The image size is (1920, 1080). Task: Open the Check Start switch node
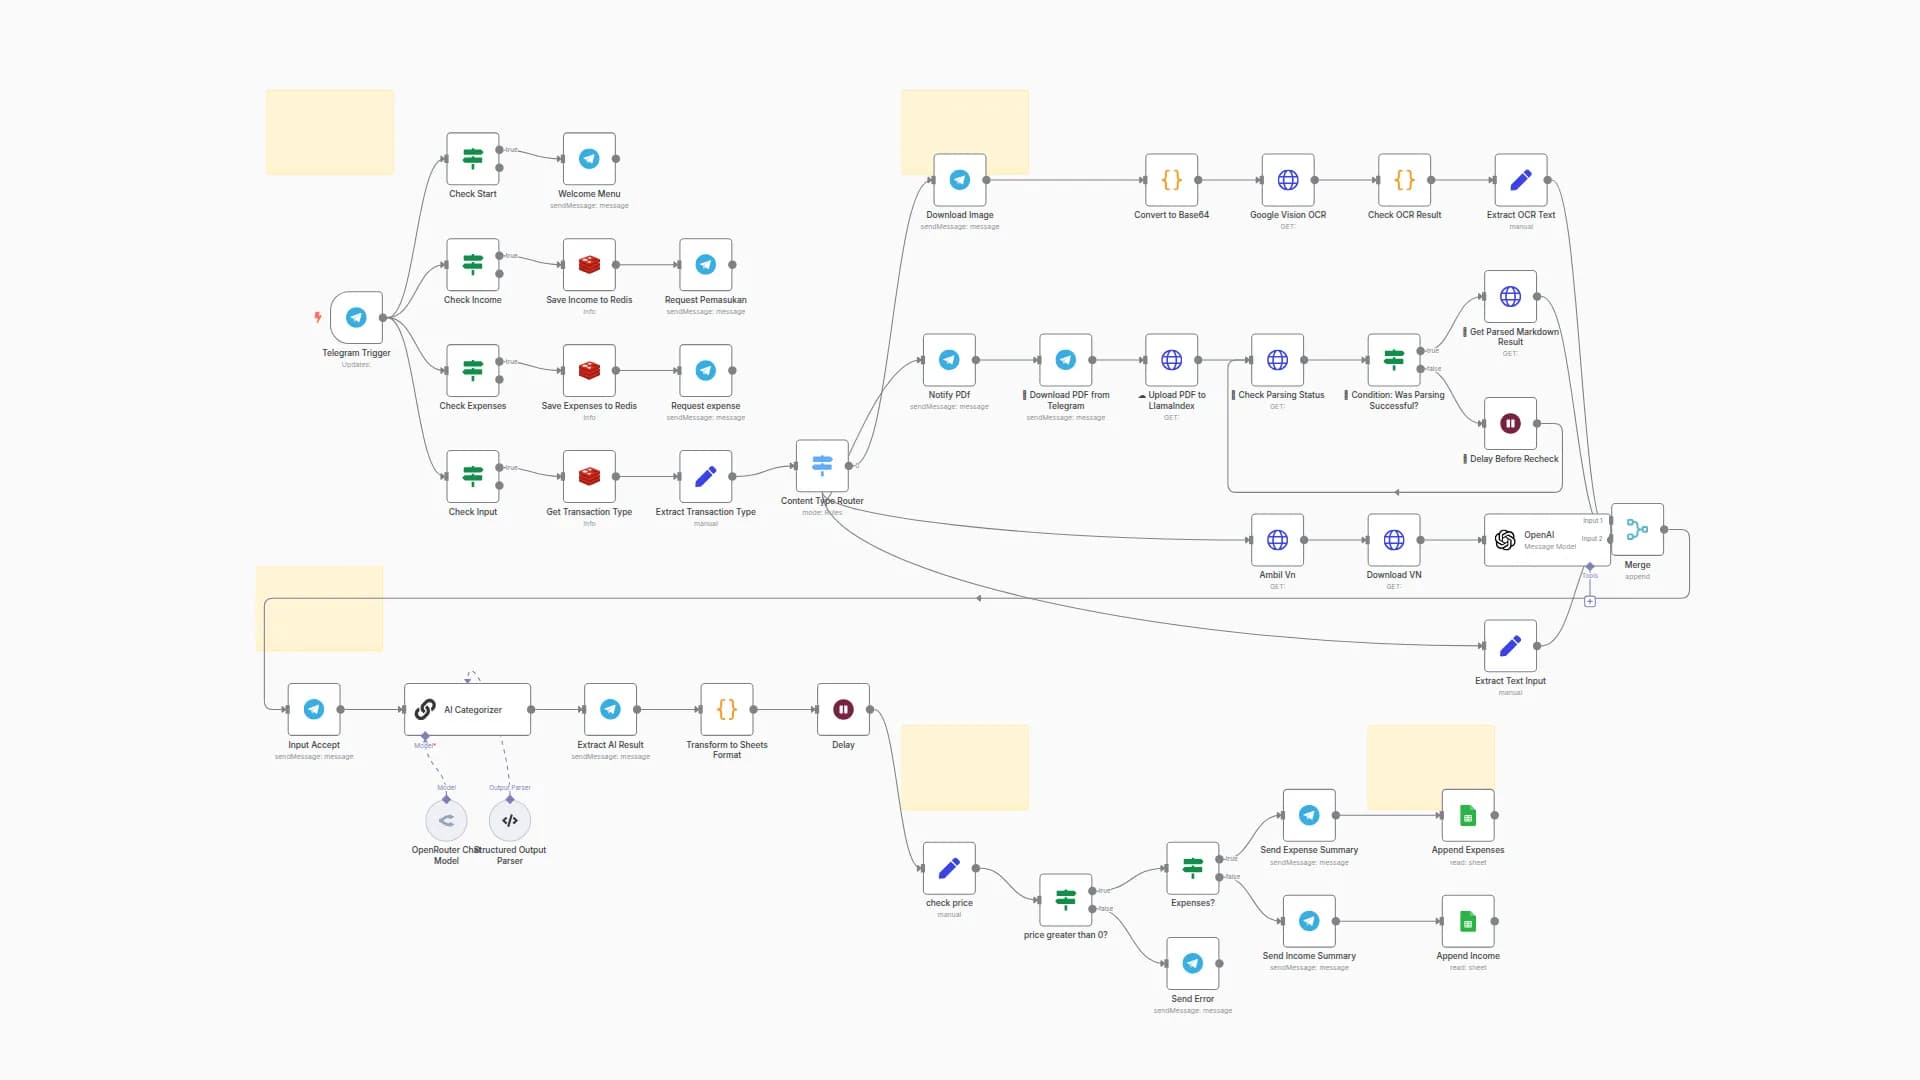[x=473, y=159]
